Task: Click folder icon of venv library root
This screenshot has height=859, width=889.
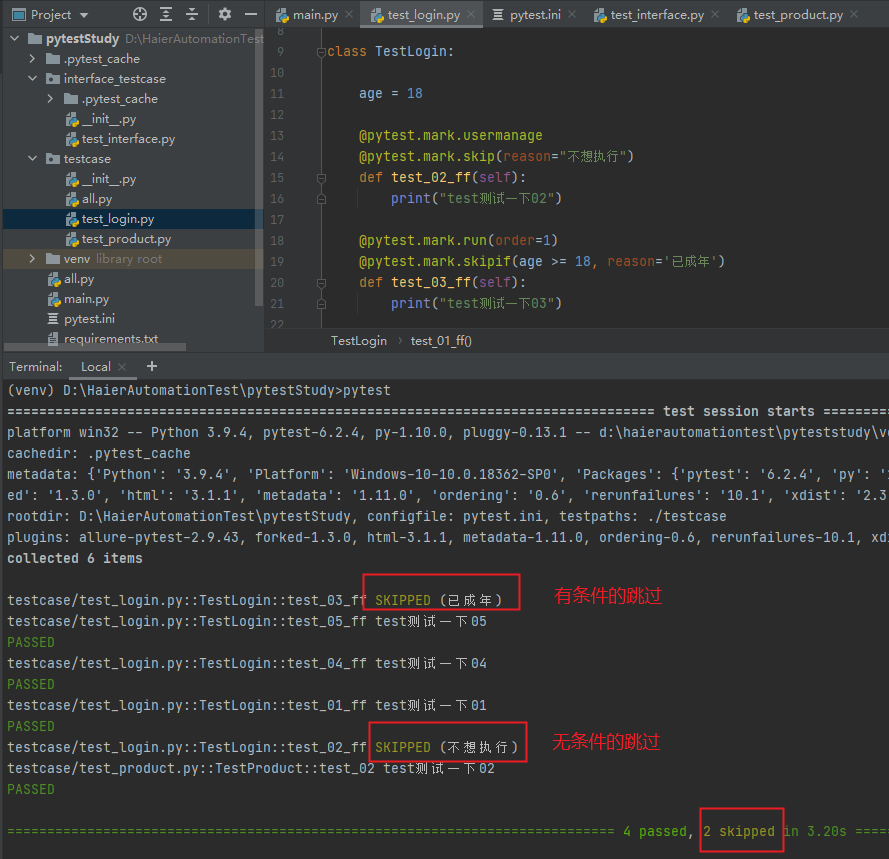Action: pyautogui.click(x=53, y=259)
